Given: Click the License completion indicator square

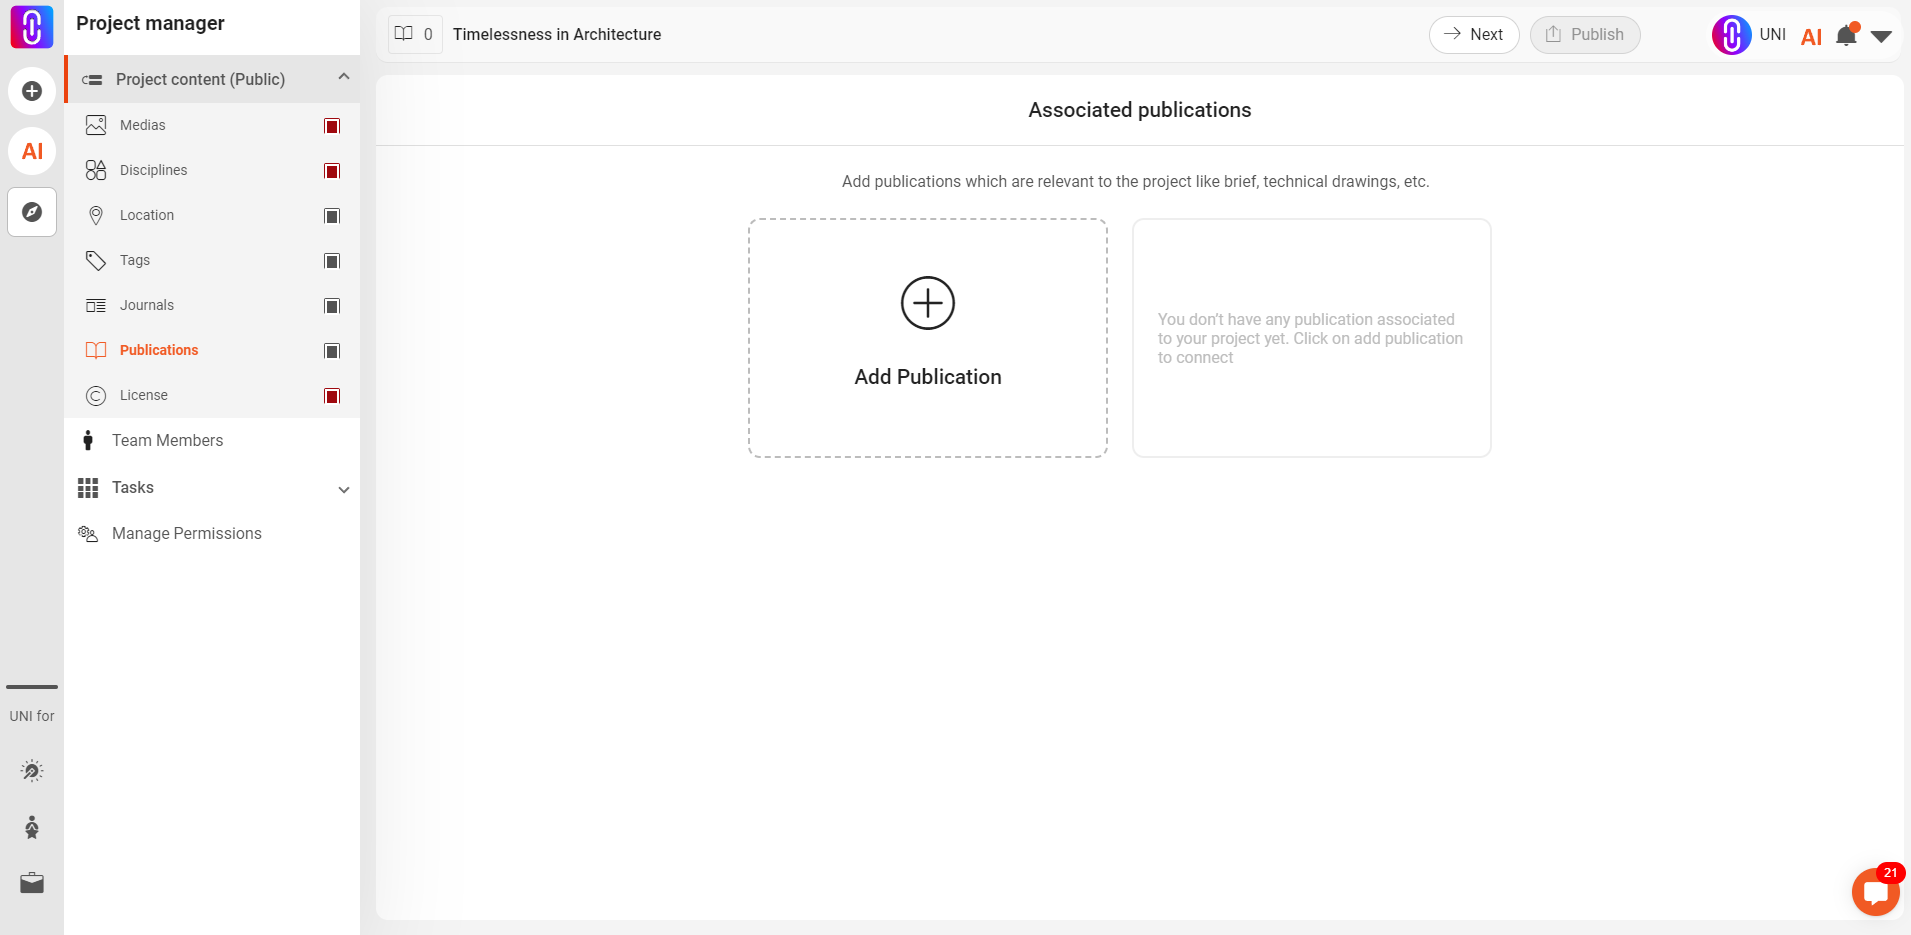Looking at the screenshot, I should click(x=332, y=395).
